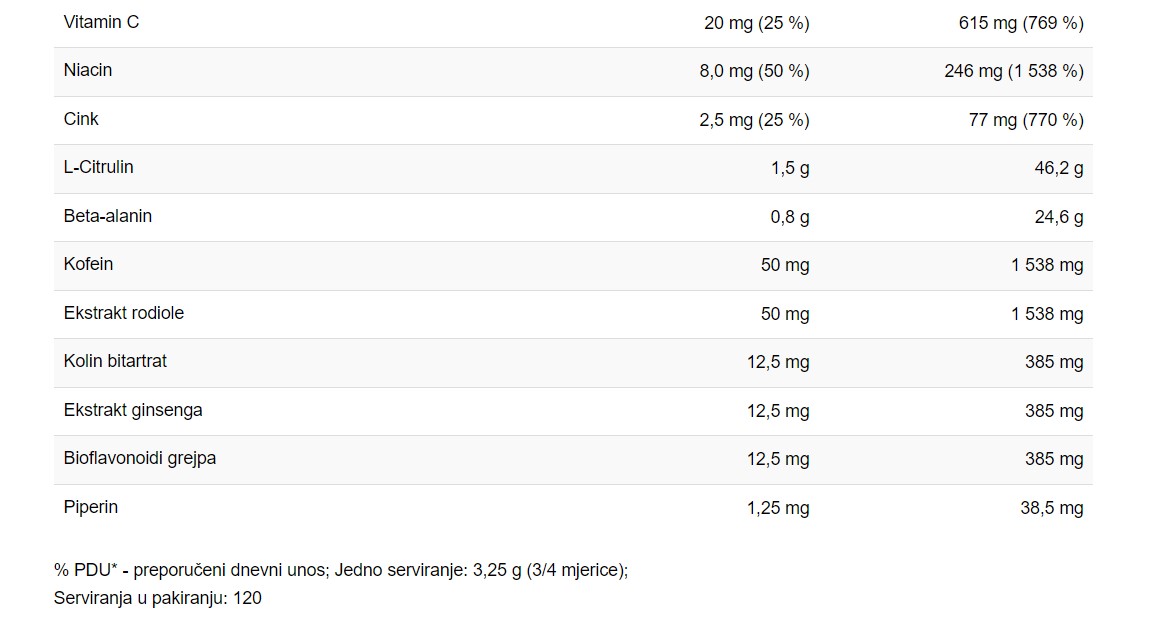The image size is (1150, 618).
Task: Click the 1,25 mg Piperin serving value
Action: [778, 508]
